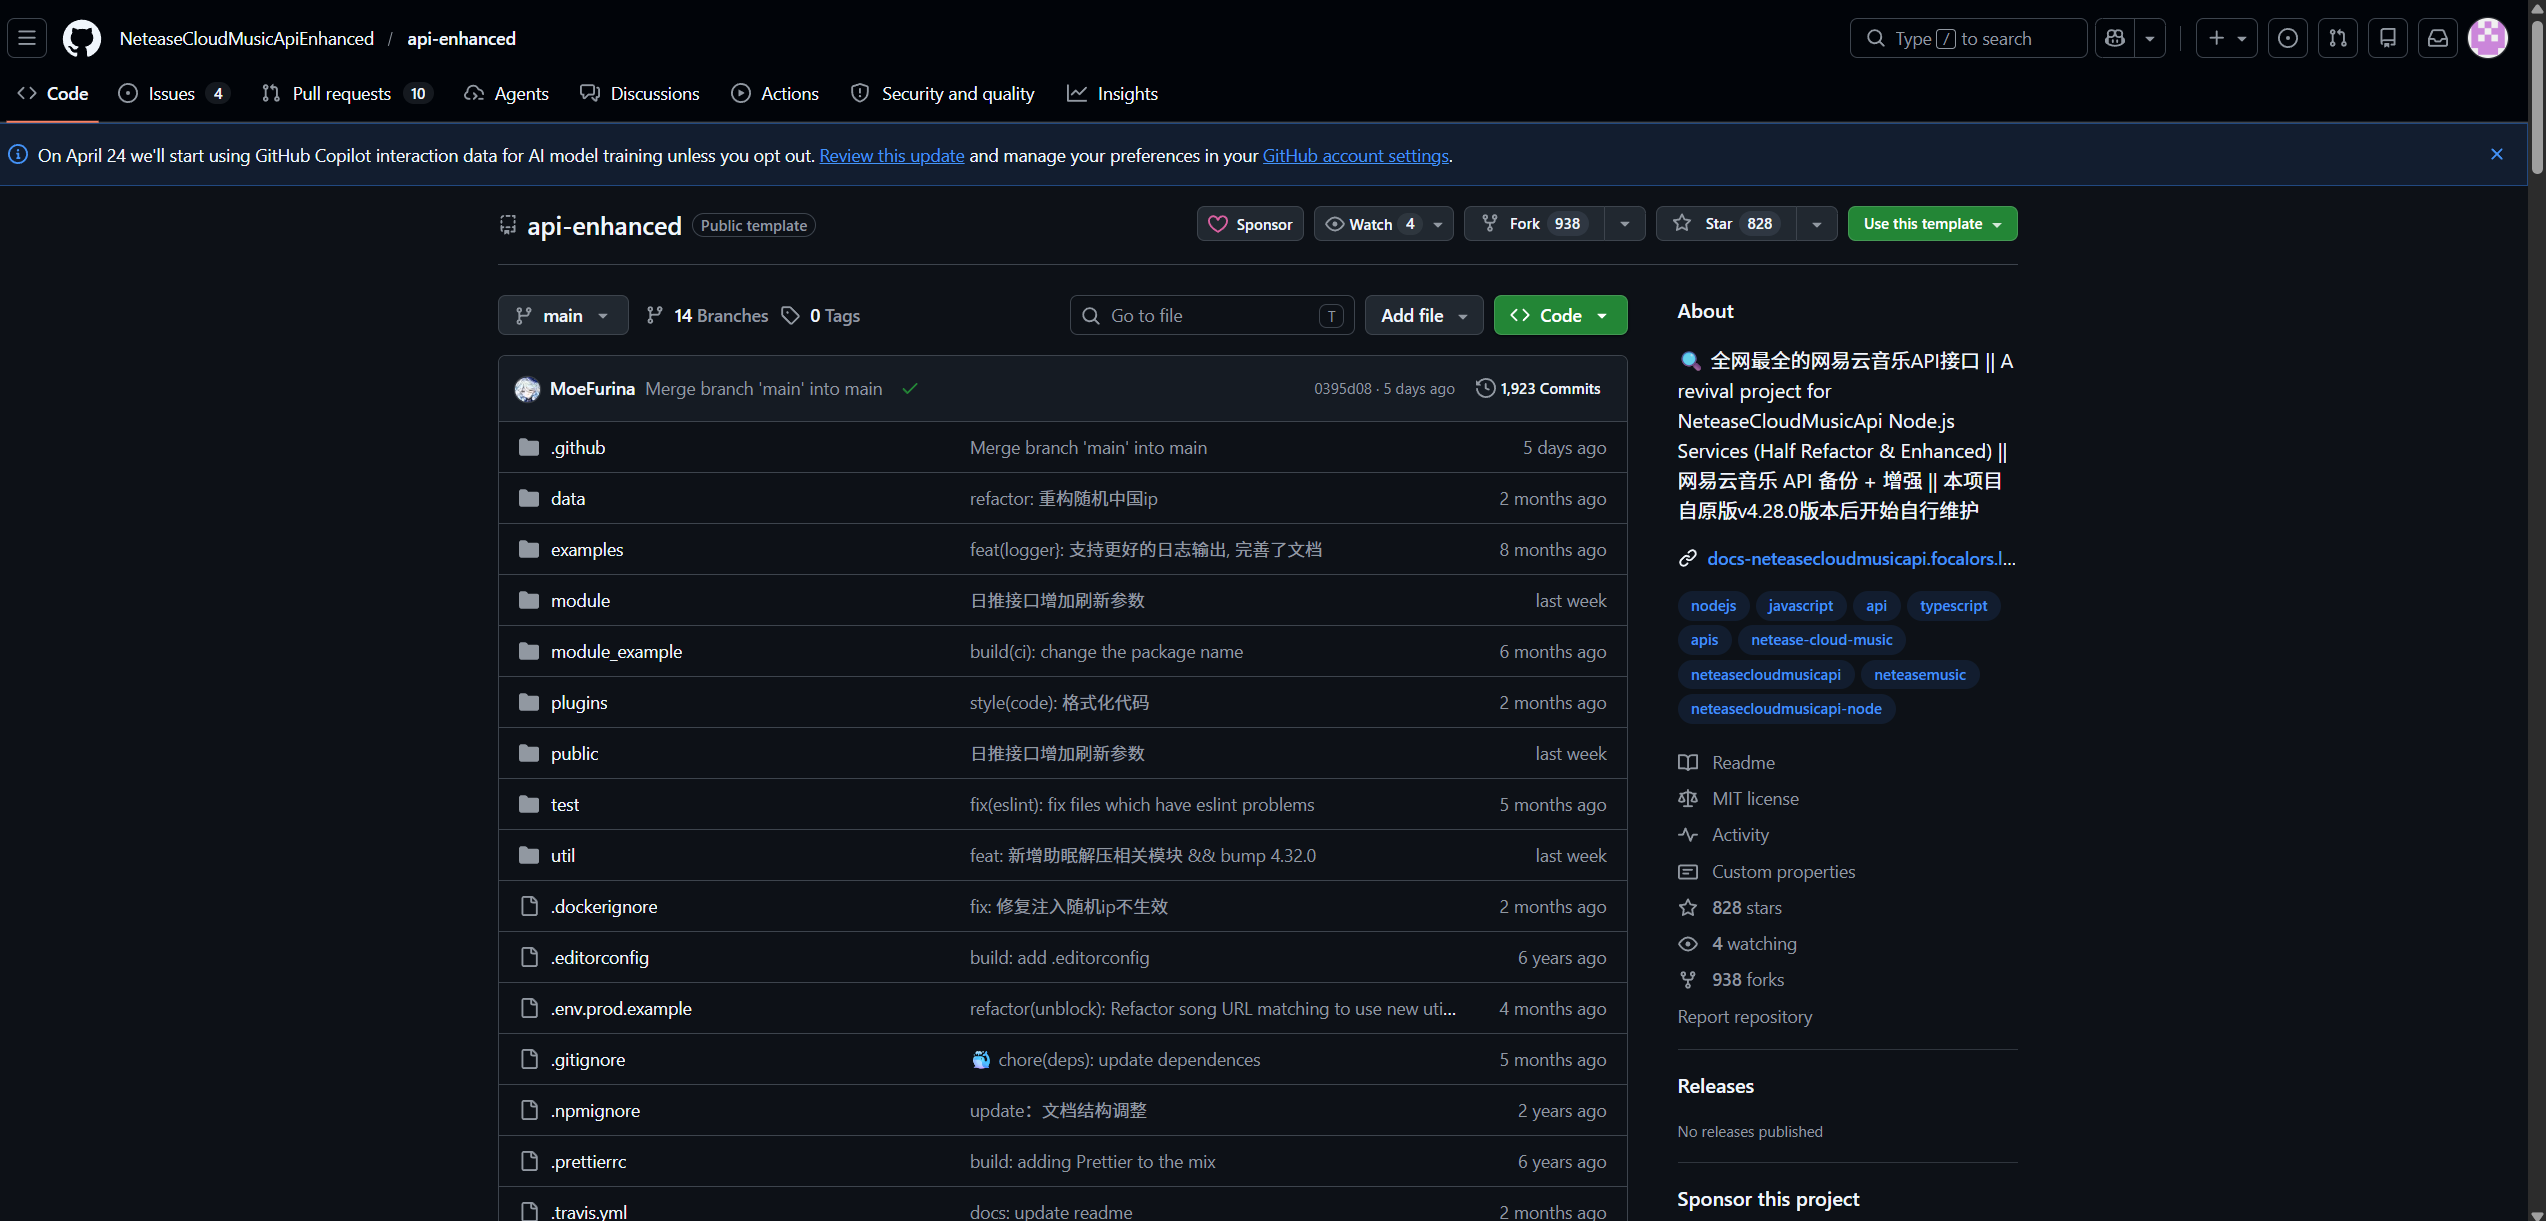Image resolution: width=2546 pixels, height=1221 pixels.
Task: Expand the Add file dropdown
Action: [1423, 316]
